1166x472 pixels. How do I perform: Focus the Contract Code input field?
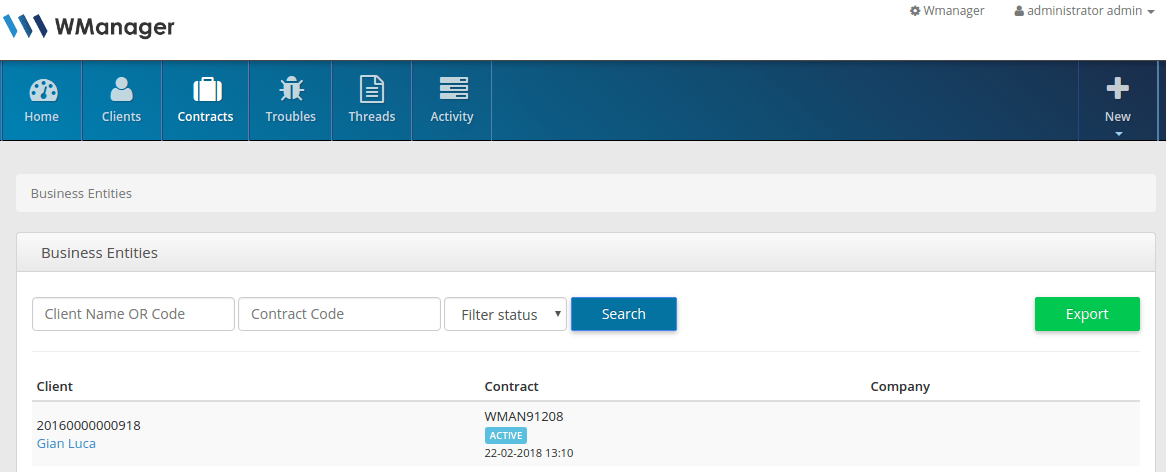tap(339, 314)
